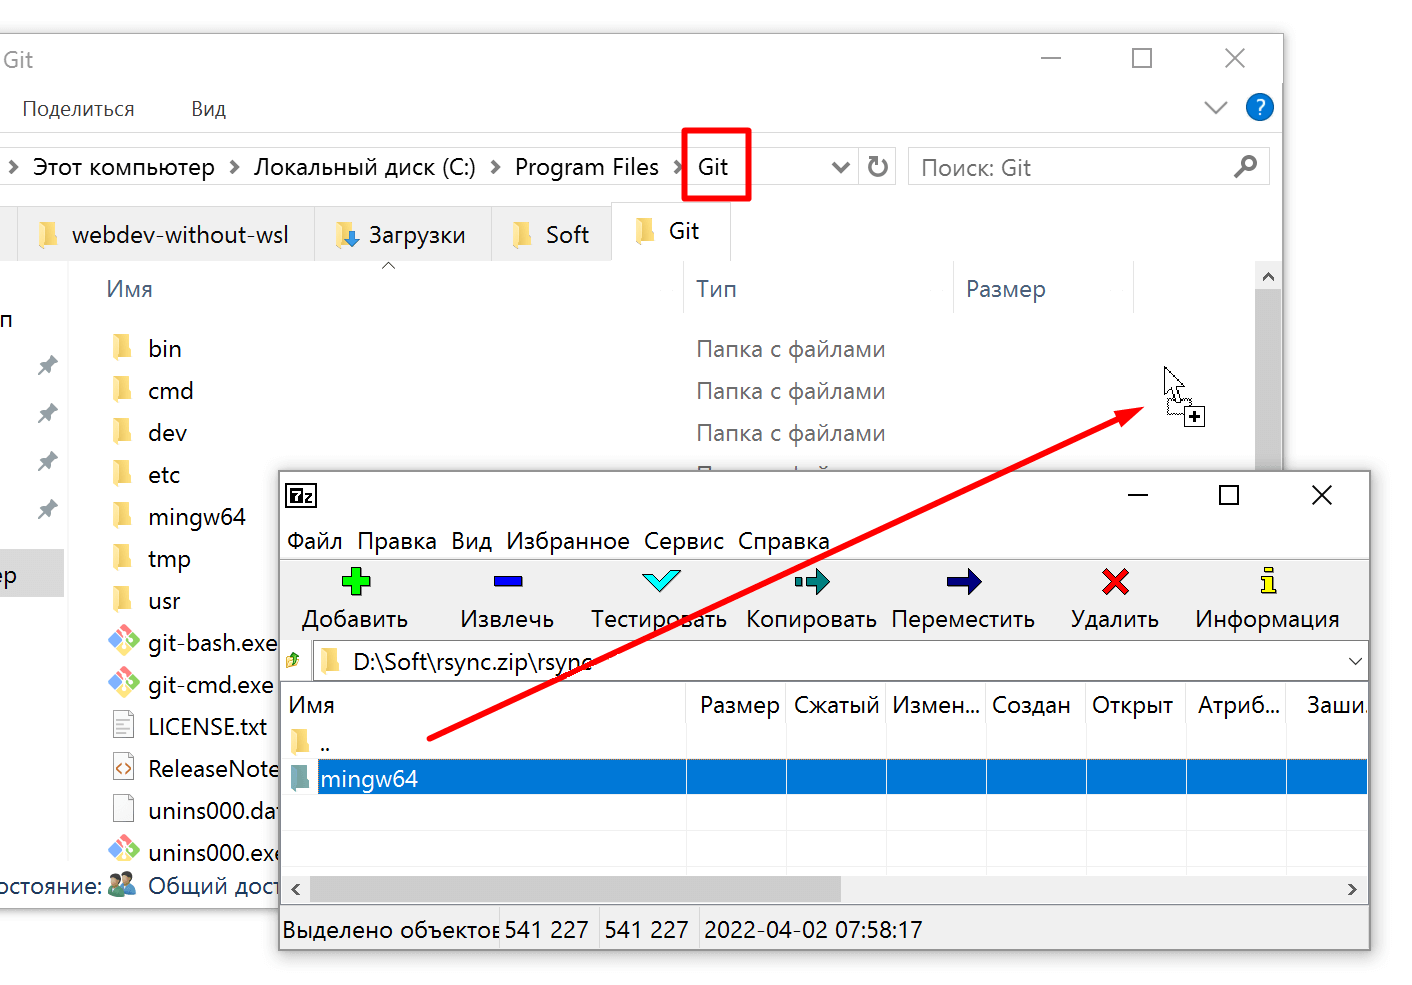The height and width of the screenshot is (985, 1412).
Task: Sort Explorer files by Размер column header
Action: (1006, 289)
